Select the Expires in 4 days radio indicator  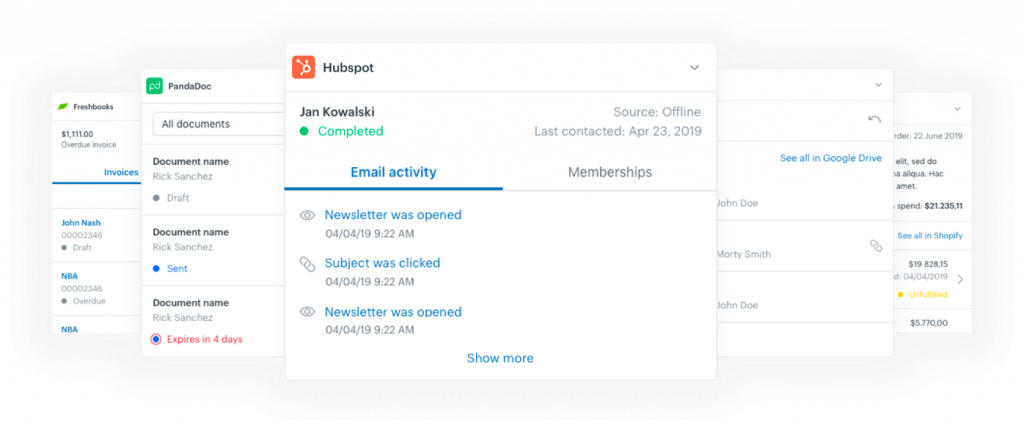point(155,339)
